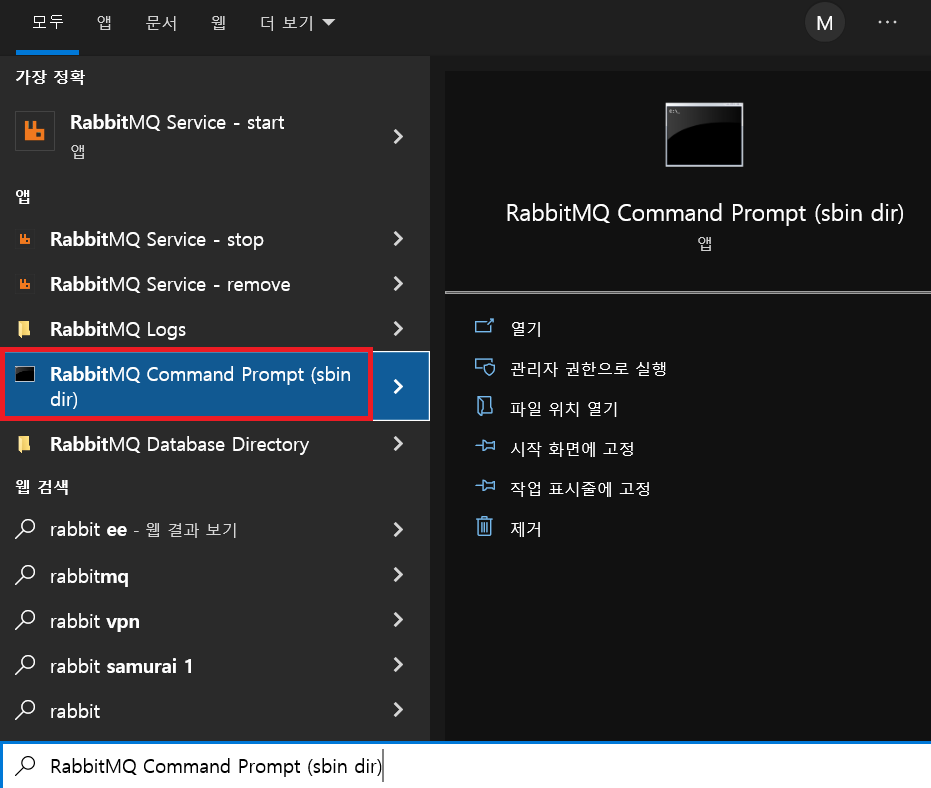The image size is (931, 788).
Task: Expand RabbitMQ Service - remove details arrow
Action: (398, 284)
